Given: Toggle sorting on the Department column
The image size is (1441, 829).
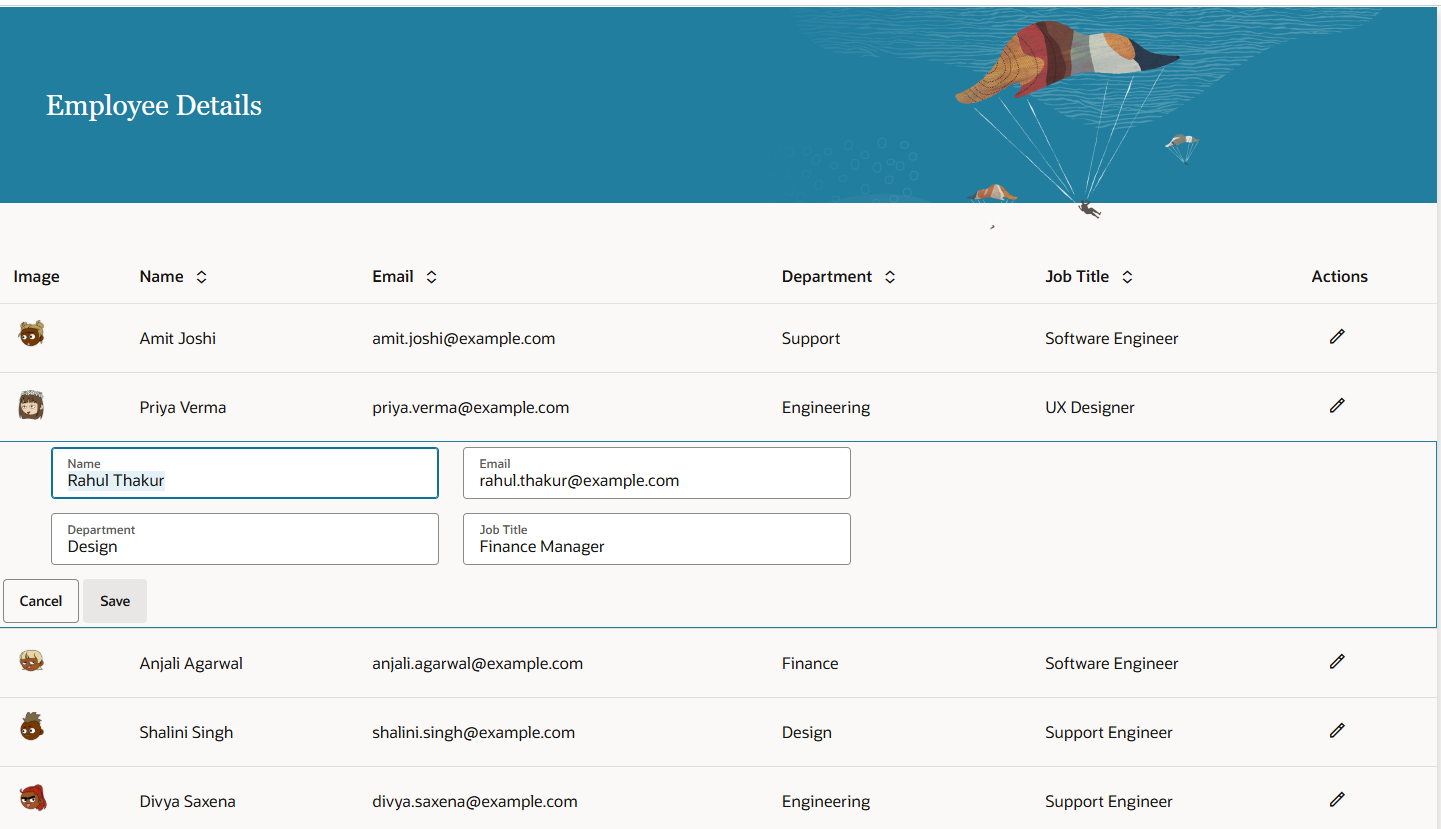Looking at the screenshot, I should 890,277.
